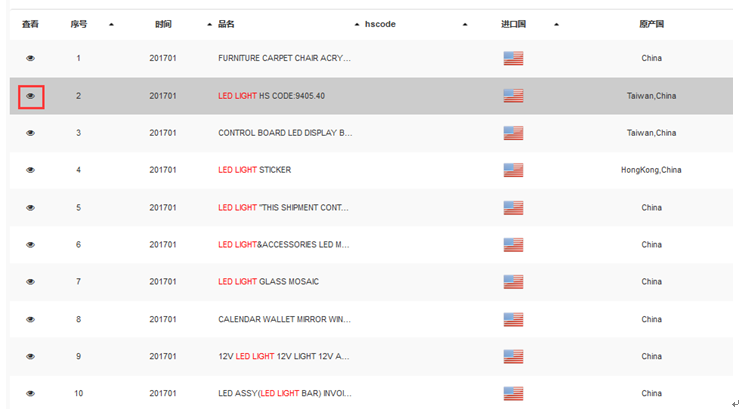View the LED LIGHT GLASS MOSAIC record
This screenshot has height=412, width=745.
point(30,282)
